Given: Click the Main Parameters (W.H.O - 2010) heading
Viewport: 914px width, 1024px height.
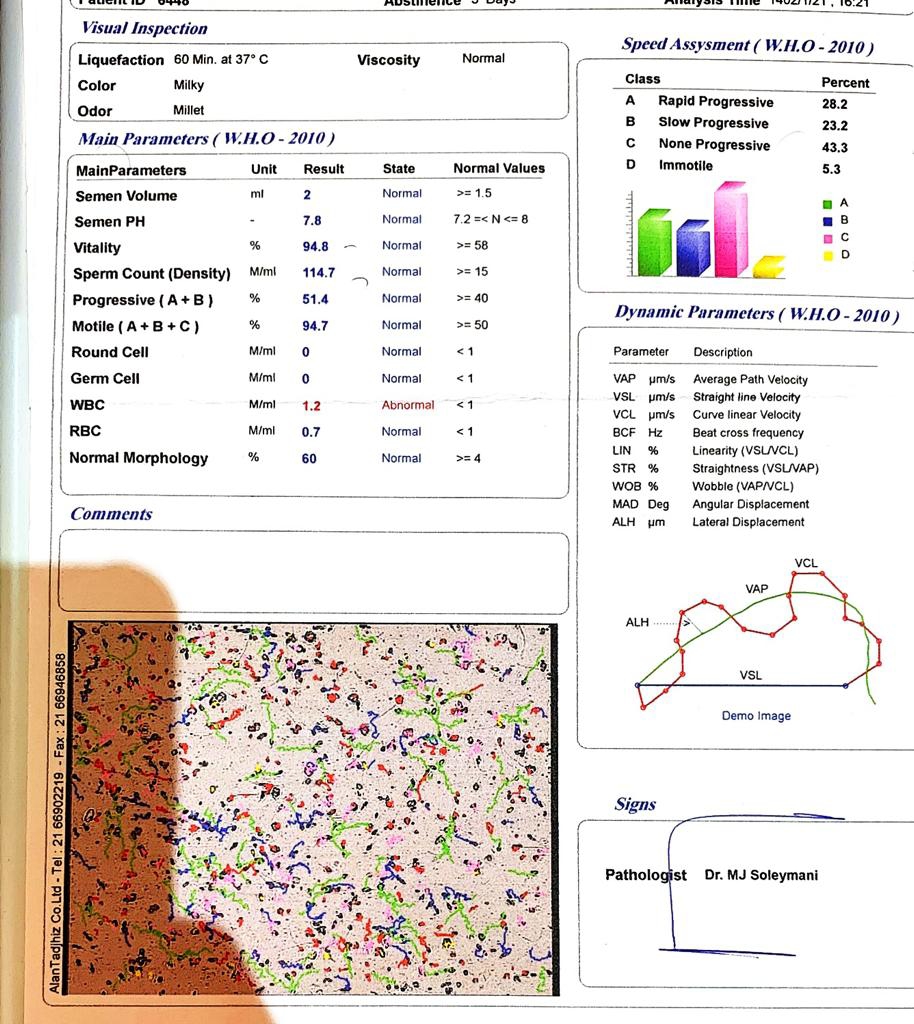Looking at the screenshot, I should [206, 138].
